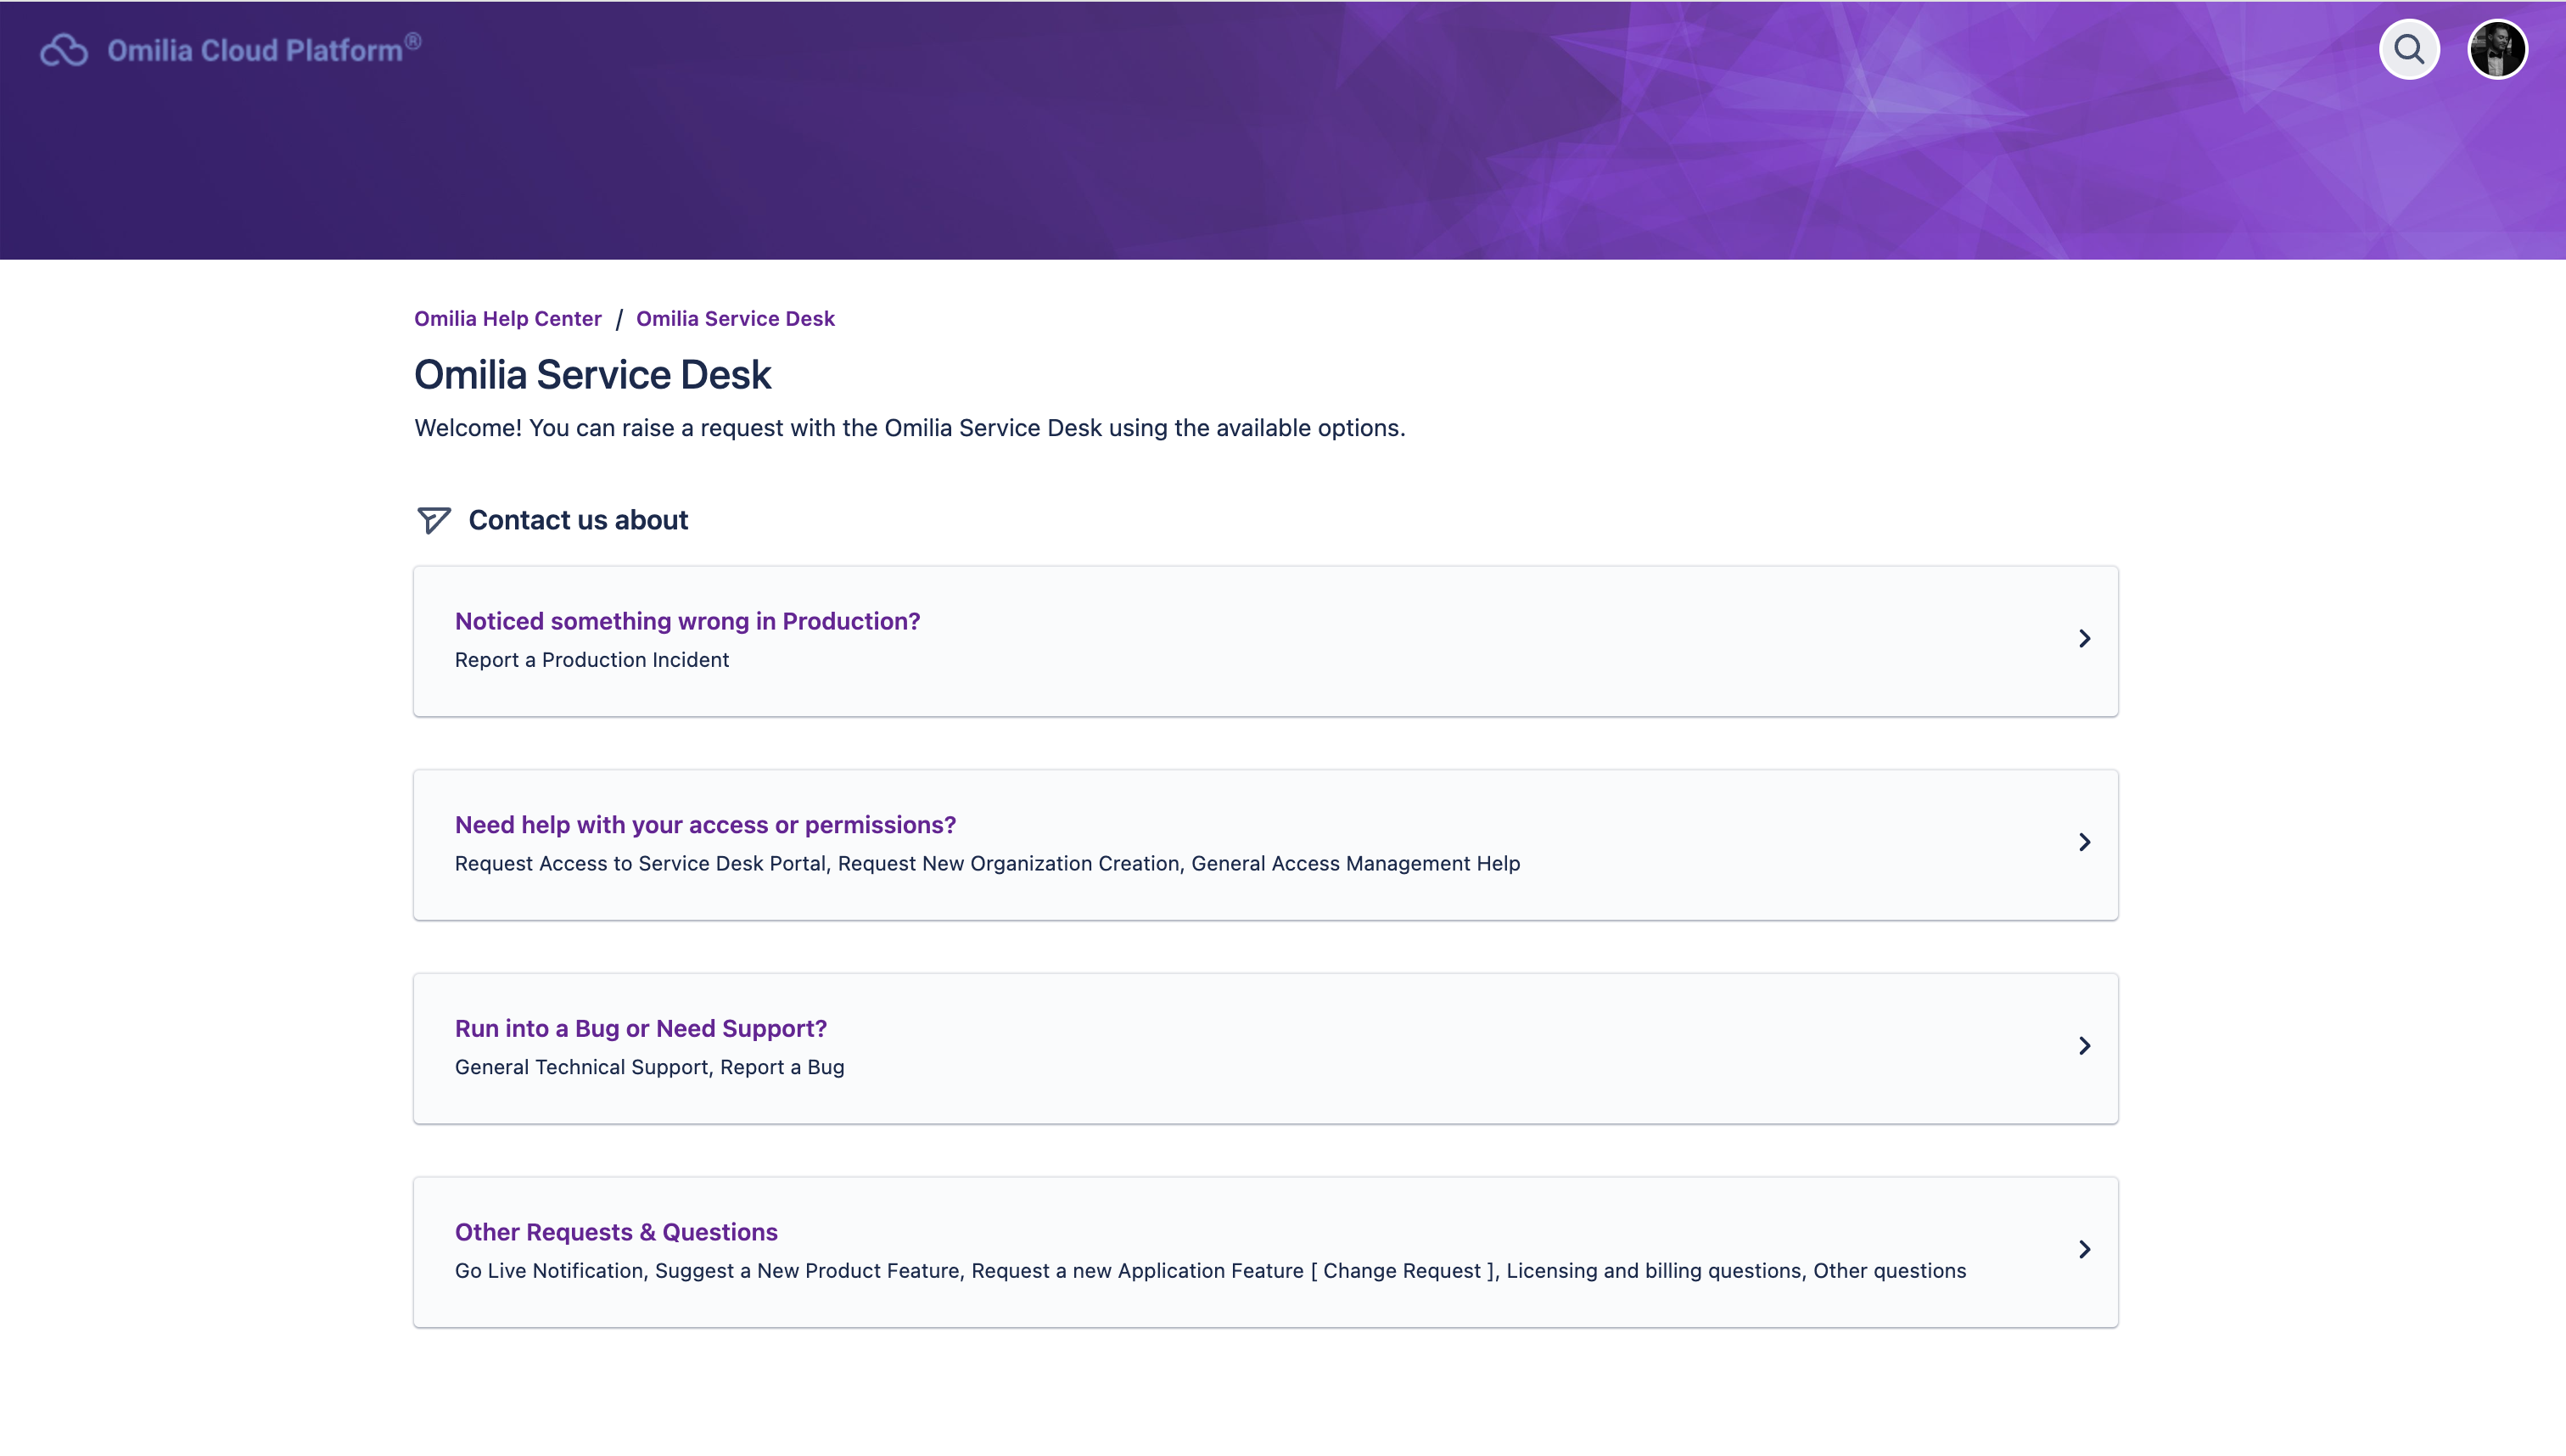
Task: Open 'Noticed something wrong in Production?' heading
Action: coord(687,621)
